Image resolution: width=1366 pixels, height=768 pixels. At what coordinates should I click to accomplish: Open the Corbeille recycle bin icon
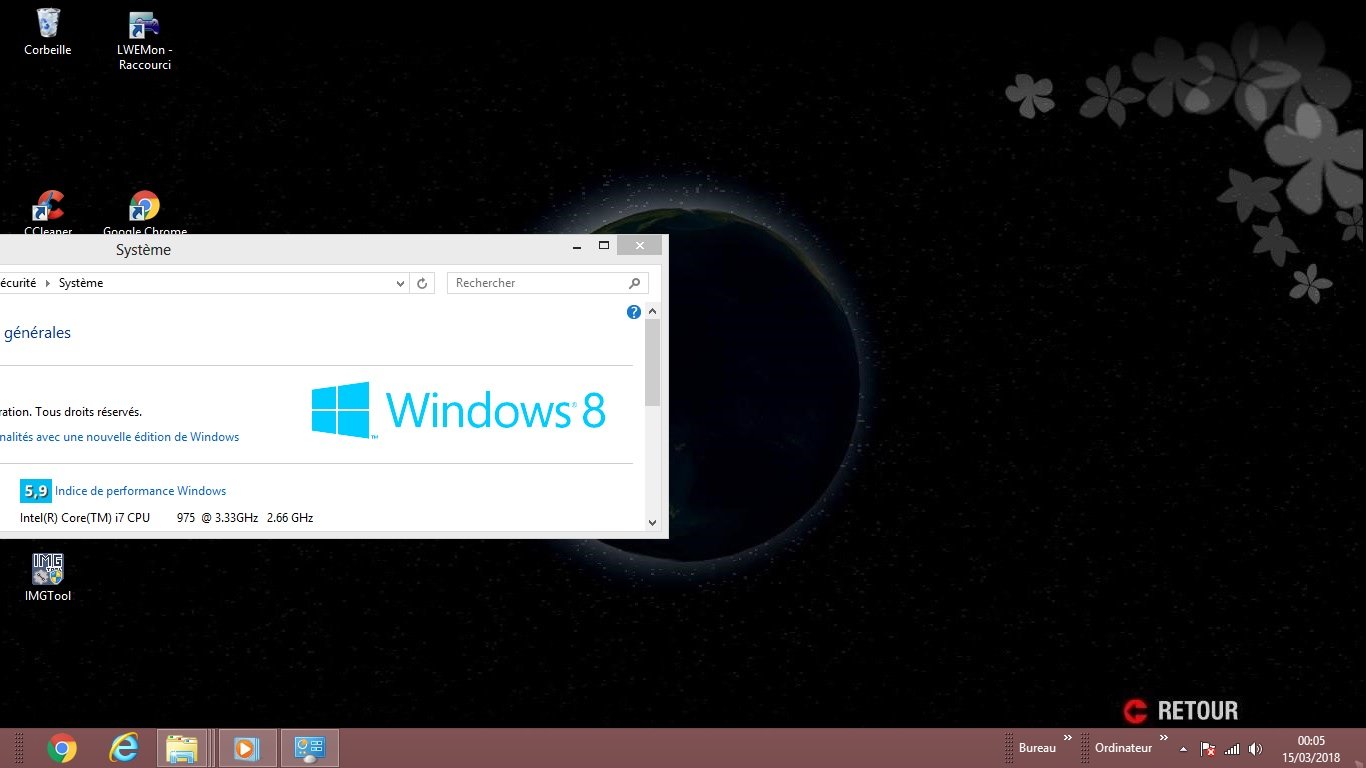pos(47,32)
